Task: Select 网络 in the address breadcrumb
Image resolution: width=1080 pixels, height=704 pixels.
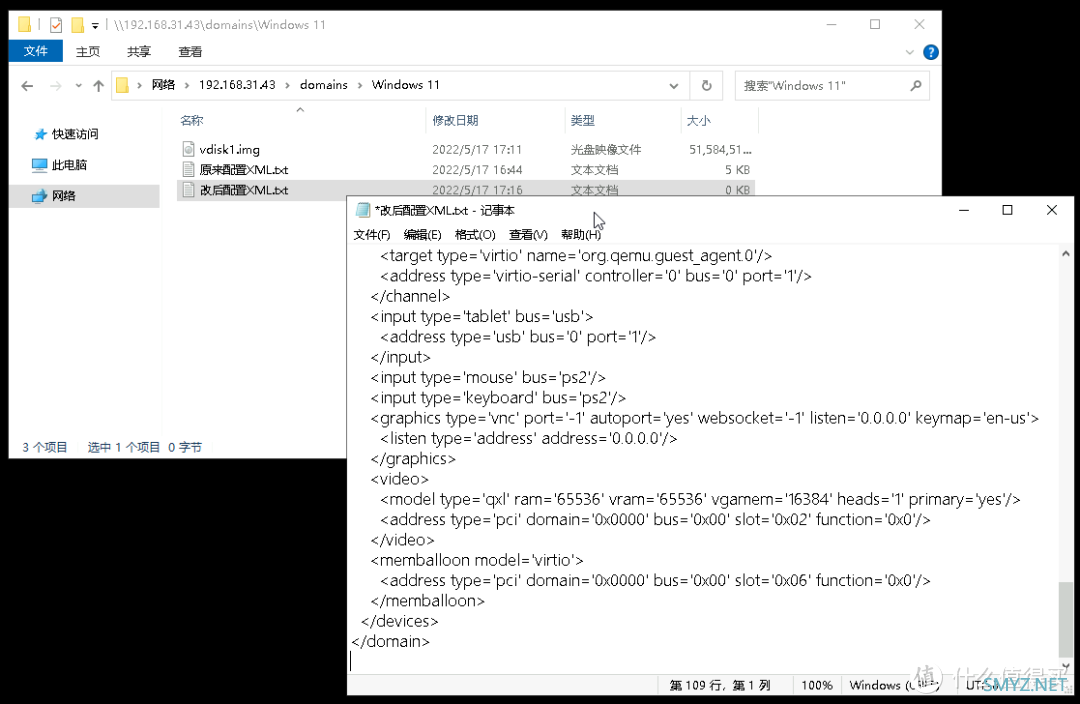Action: pyautogui.click(x=163, y=85)
